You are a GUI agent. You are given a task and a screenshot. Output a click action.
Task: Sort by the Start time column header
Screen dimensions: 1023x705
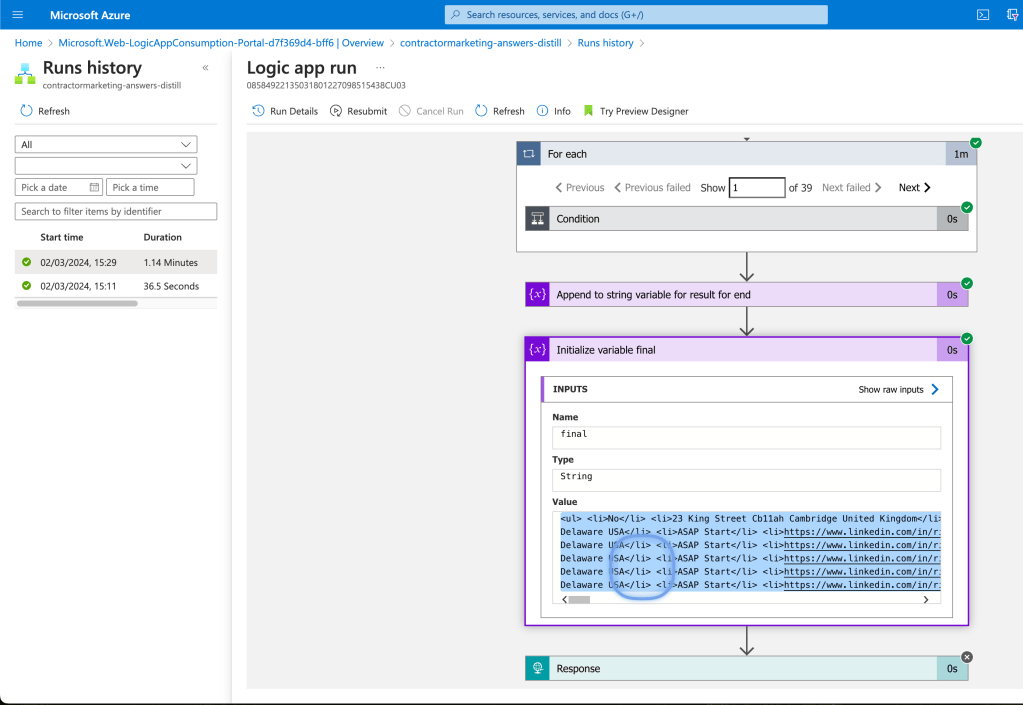click(61, 237)
